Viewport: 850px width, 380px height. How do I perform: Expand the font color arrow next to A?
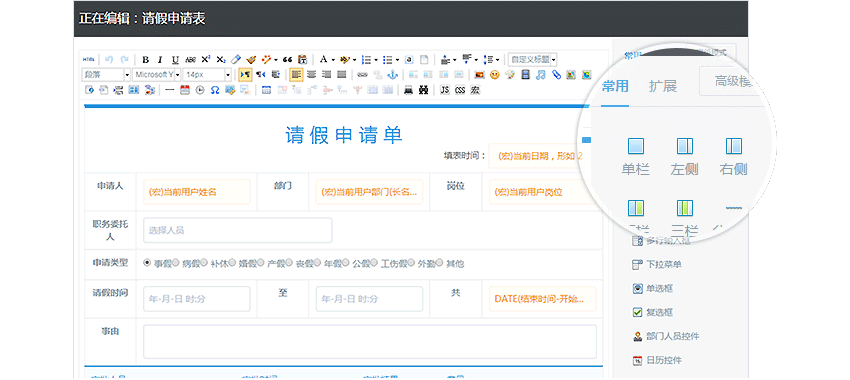333,60
